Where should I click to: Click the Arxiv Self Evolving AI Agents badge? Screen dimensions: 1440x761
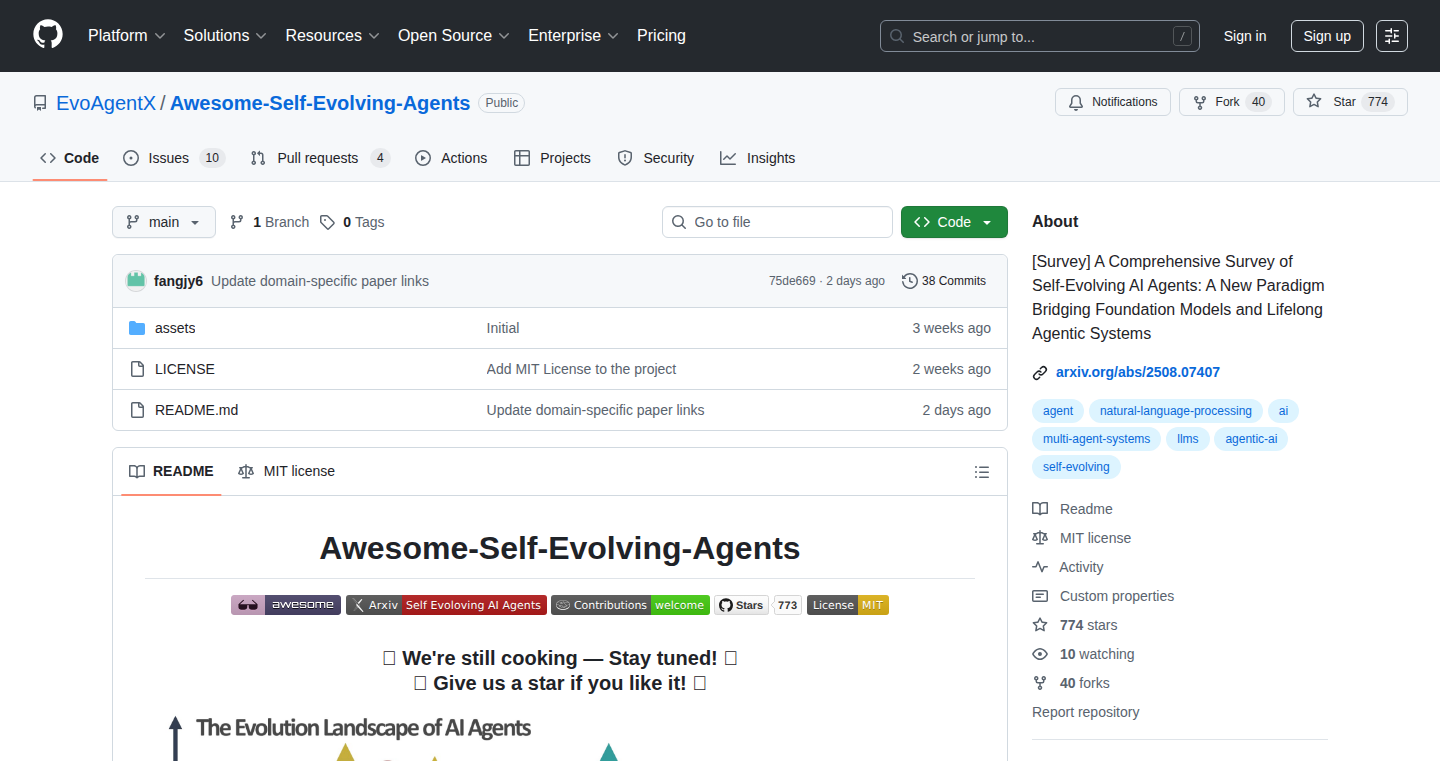coord(446,605)
